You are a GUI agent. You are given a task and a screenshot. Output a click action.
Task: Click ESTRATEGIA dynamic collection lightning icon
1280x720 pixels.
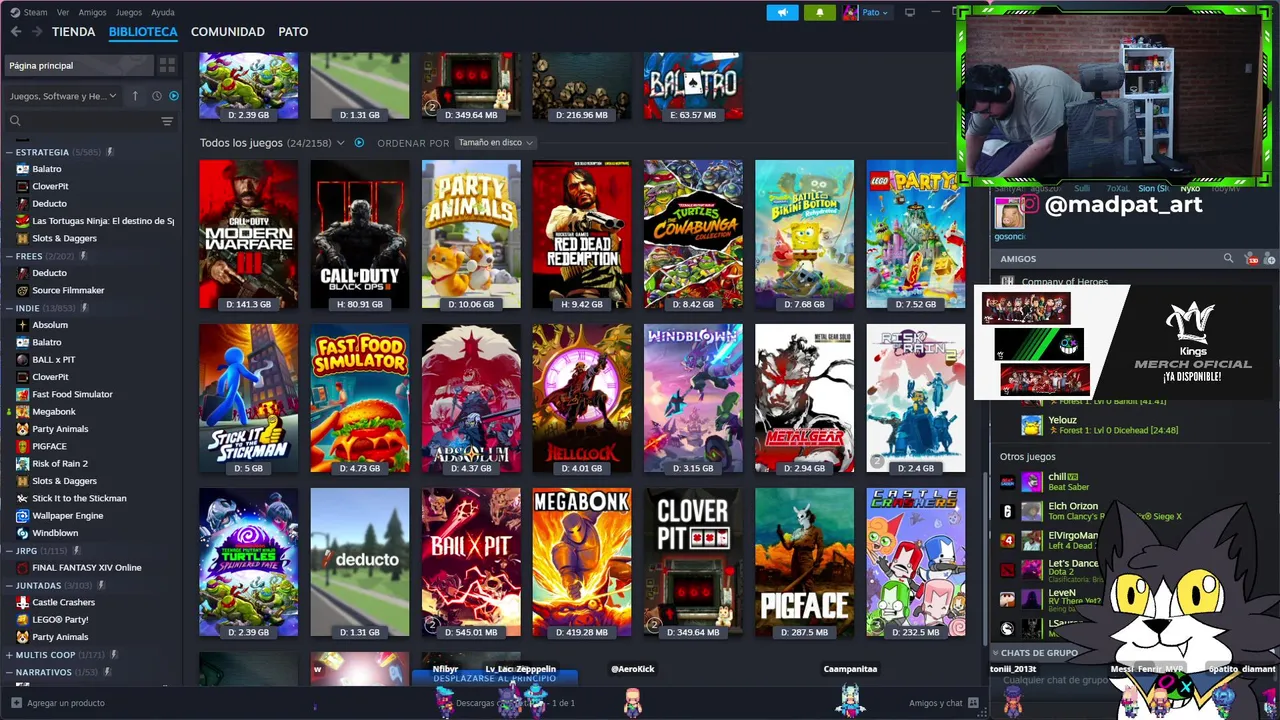pyautogui.click(x=110, y=152)
